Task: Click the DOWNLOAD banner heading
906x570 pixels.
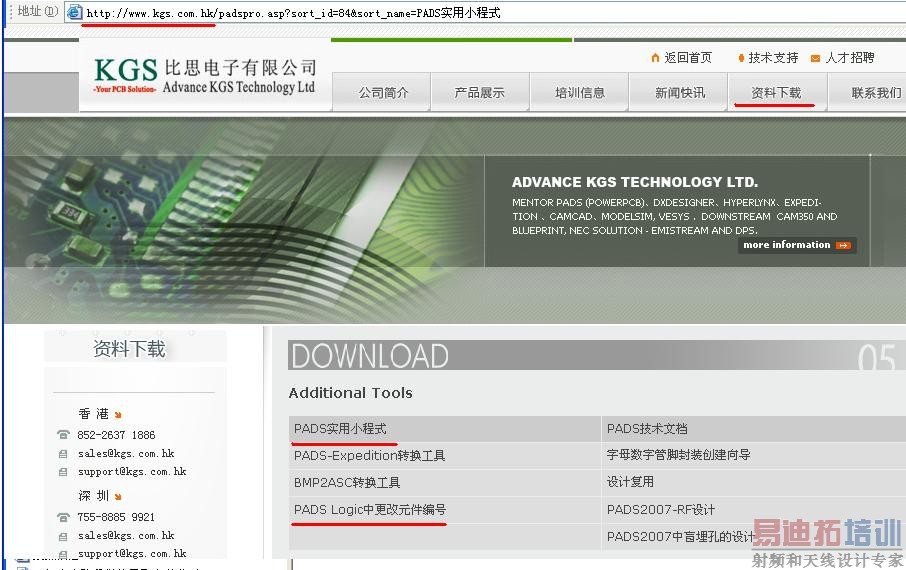Action: tap(370, 356)
